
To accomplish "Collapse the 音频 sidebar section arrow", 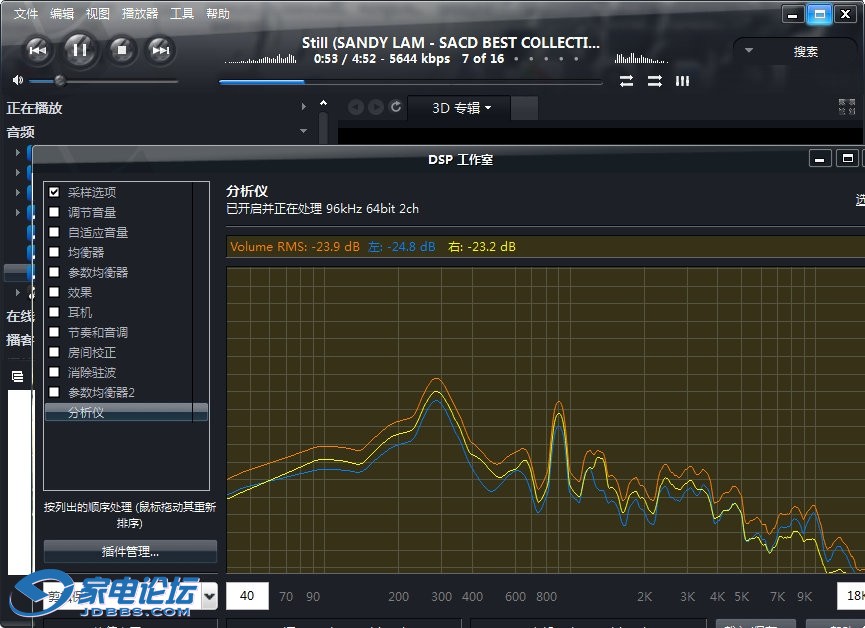I will [303, 131].
